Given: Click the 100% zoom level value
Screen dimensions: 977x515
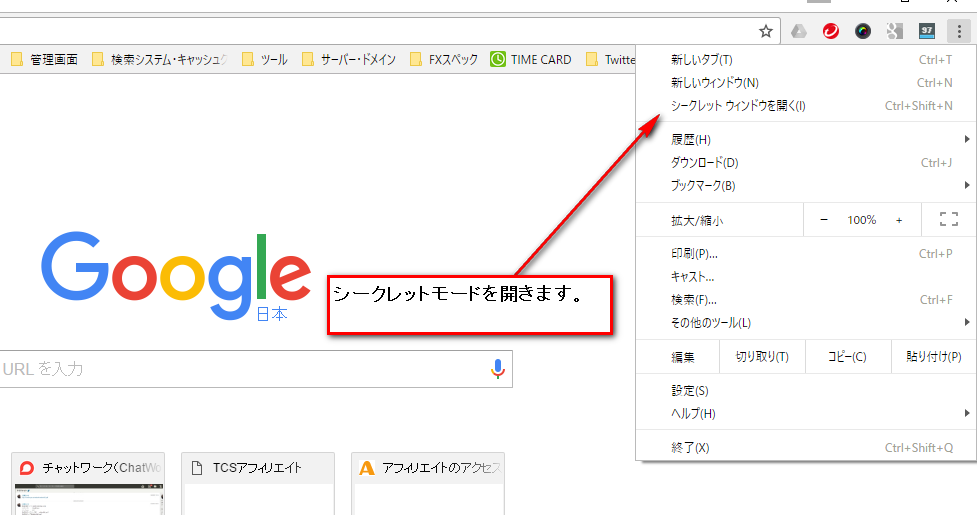Looking at the screenshot, I should pyautogui.click(x=861, y=220).
